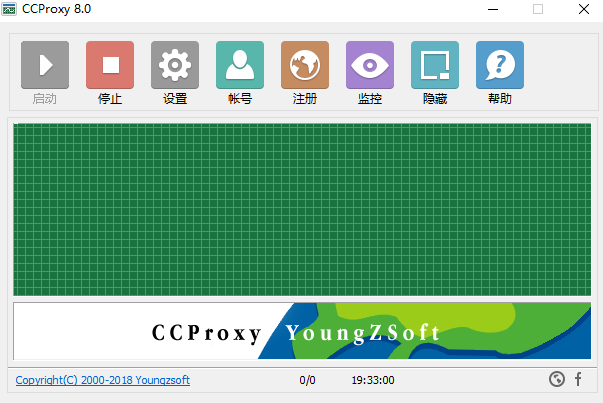The width and height of the screenshot is (603, 403).
Task: Close the CCProxy 8.0 window
Action: pos(584,9)
